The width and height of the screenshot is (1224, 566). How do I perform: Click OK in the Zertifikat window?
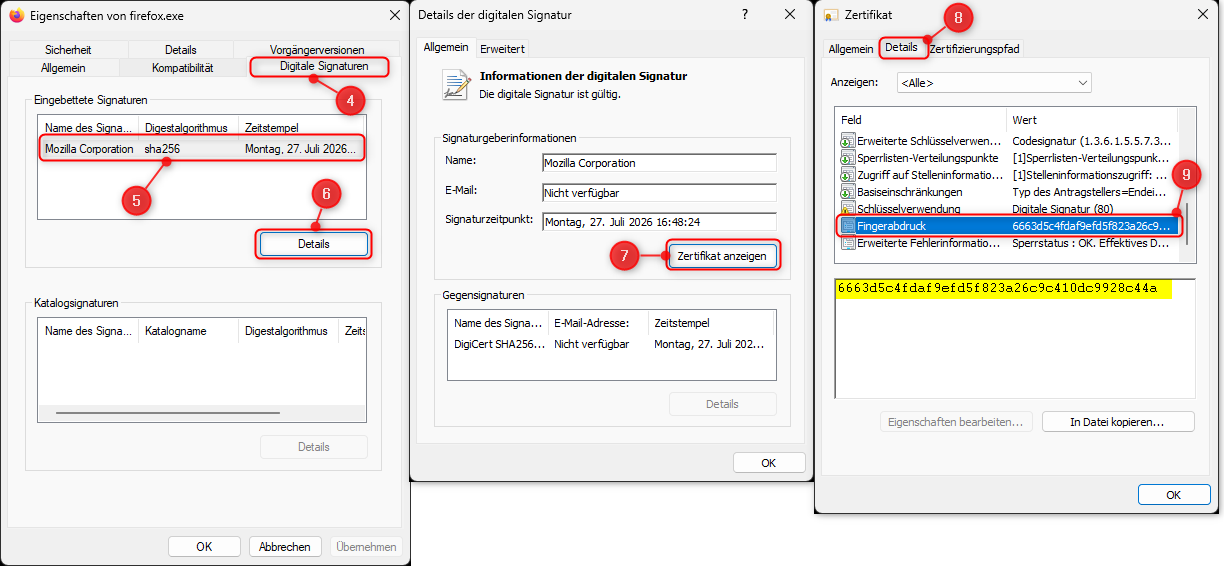point(1174,495)
